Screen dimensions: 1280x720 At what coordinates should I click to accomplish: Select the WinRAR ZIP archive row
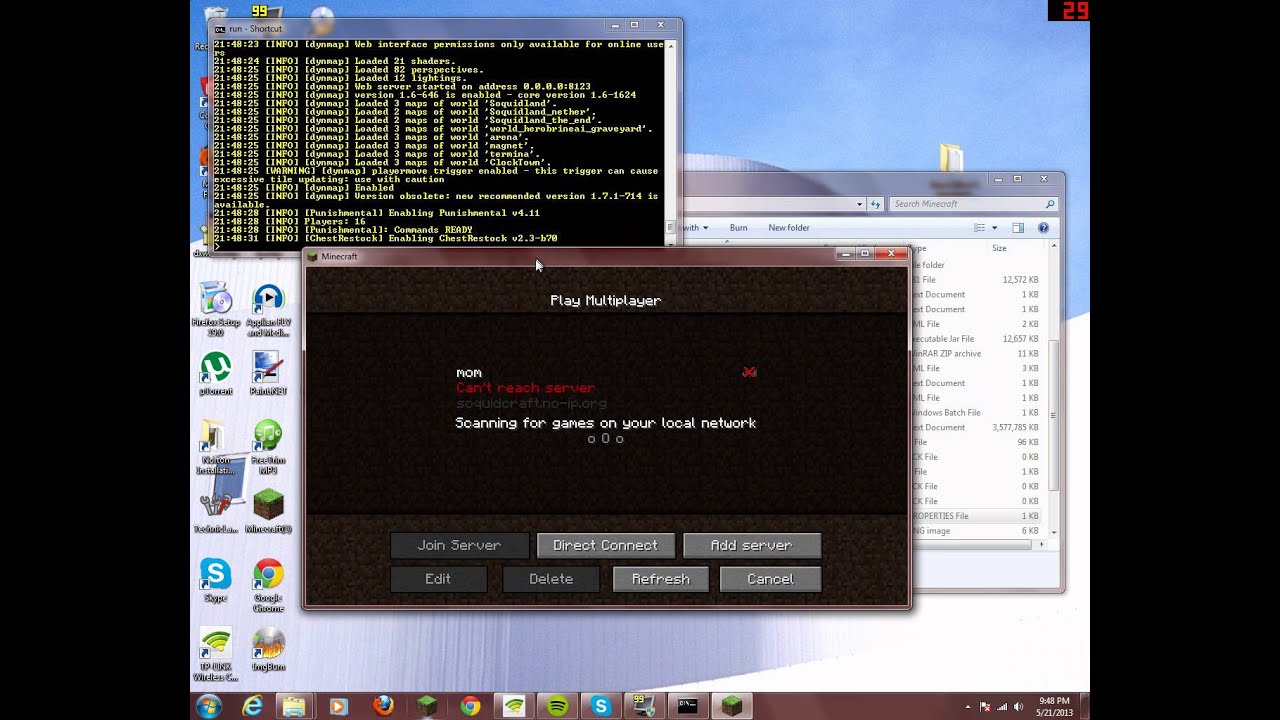coord(976,354)
